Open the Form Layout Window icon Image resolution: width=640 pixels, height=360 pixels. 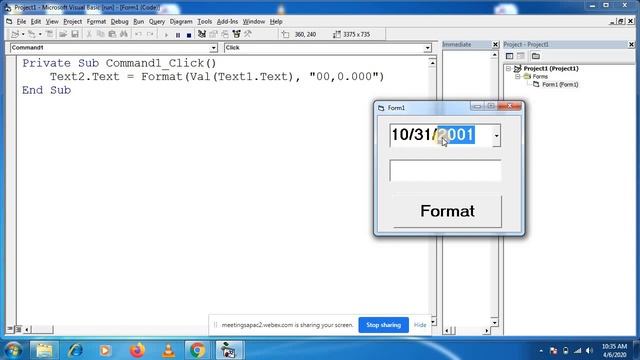click(225, 34)
